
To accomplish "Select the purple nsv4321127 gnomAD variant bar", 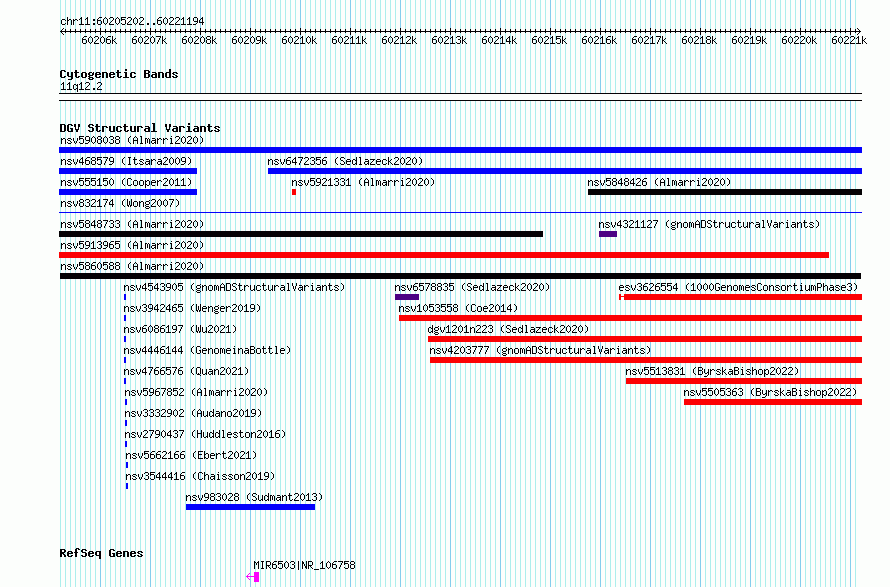I will click(x=608, y=234).
